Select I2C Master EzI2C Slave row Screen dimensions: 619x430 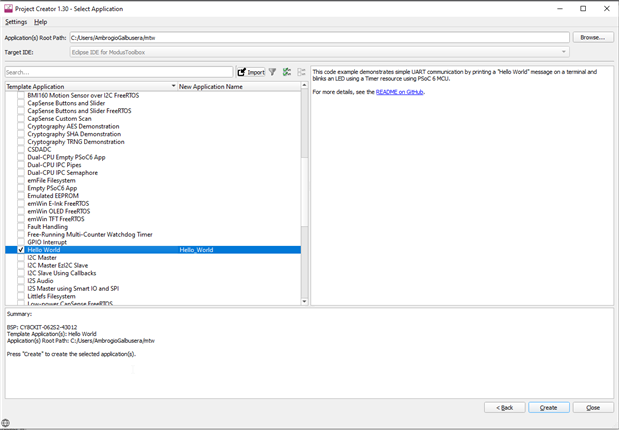(x=153, y=265)
